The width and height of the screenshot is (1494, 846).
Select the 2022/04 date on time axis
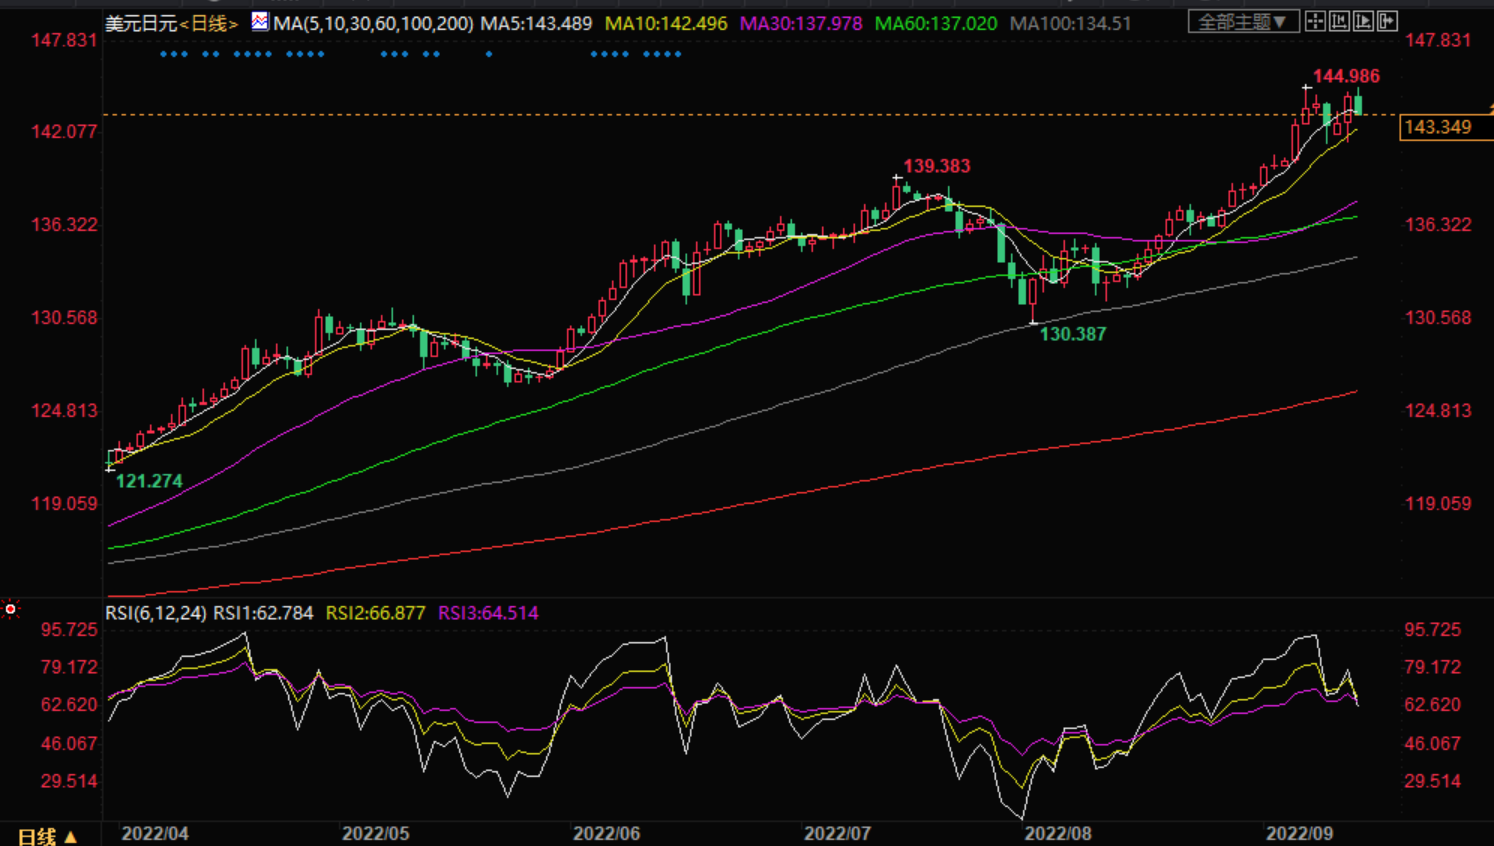coord(155,833)
